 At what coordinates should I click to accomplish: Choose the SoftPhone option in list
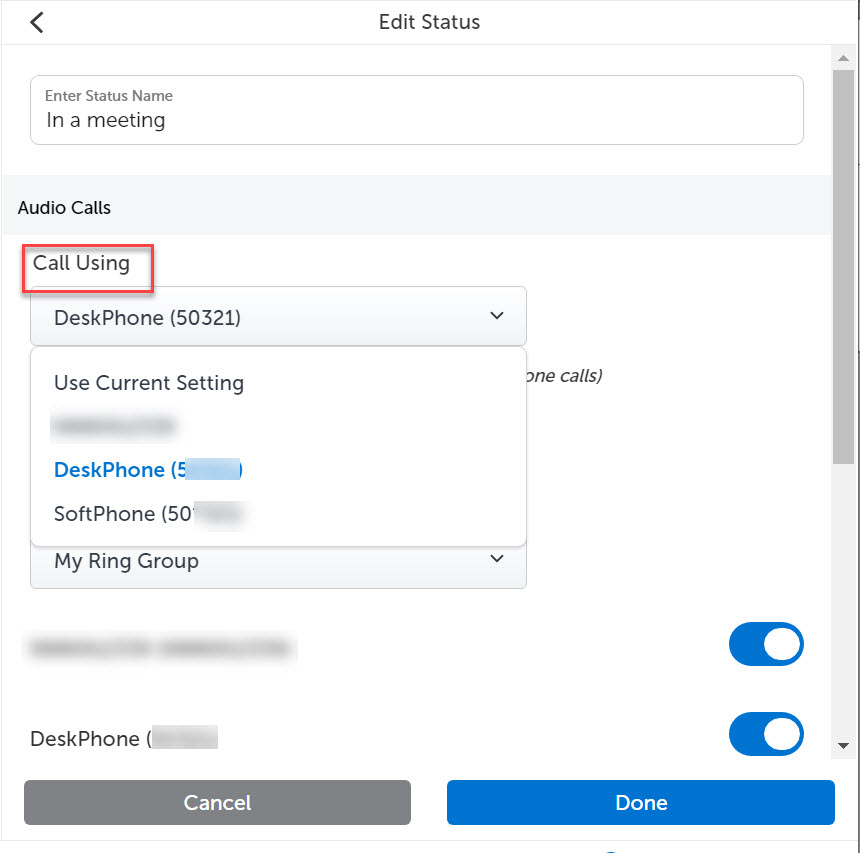(x=148, y=514)
